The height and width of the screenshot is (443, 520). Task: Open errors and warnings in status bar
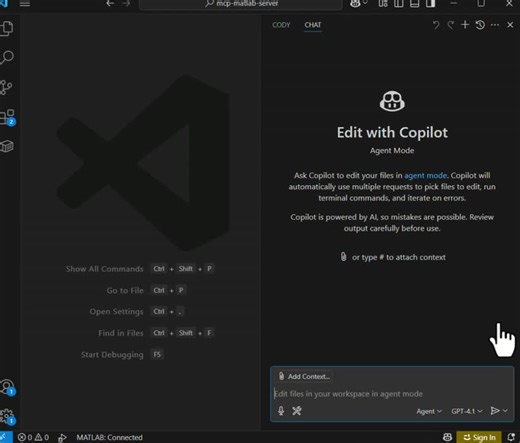[x=33, y=437]
